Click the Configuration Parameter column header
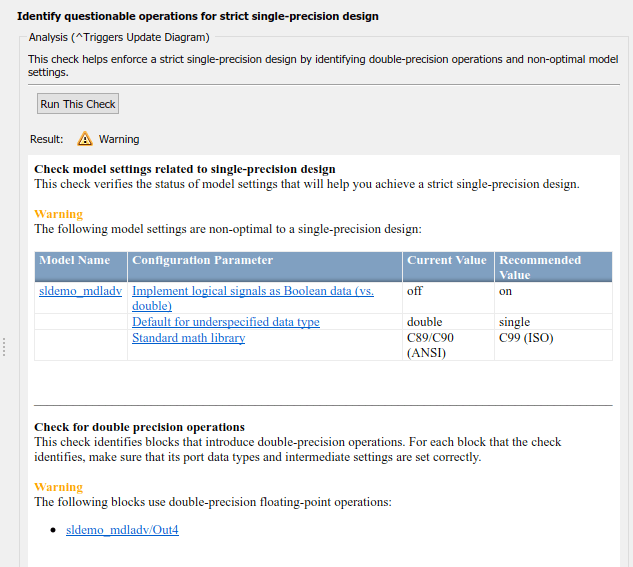 coord(203,260)
